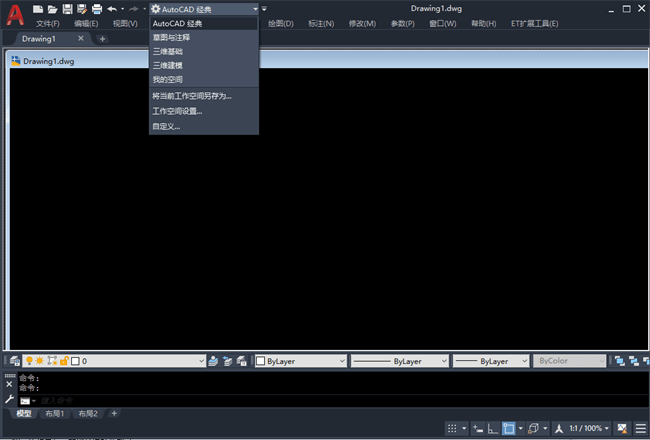
Task: Click the Open file folder icon
Action: click(x=52, y=9)
